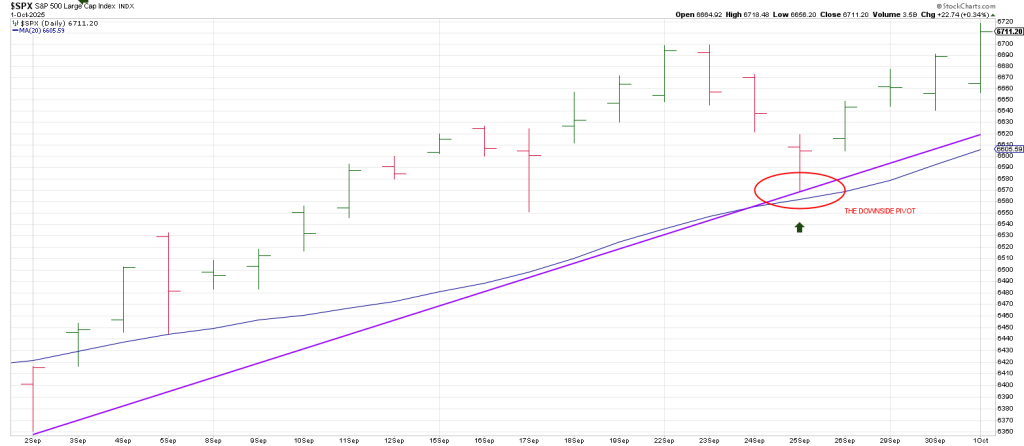Click the 2Sep date label on axis
The image size is (1024, 446).
pyautogui.click(x=32, y=441)
